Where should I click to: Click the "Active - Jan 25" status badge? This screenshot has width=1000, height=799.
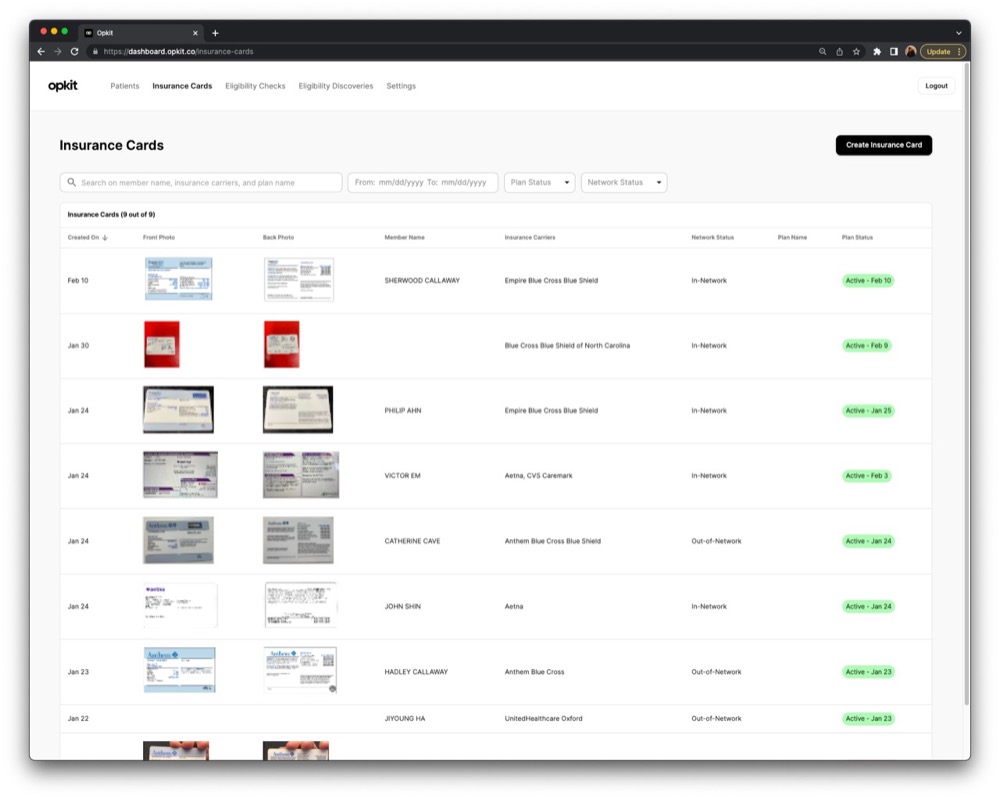(x=868, y=411)
